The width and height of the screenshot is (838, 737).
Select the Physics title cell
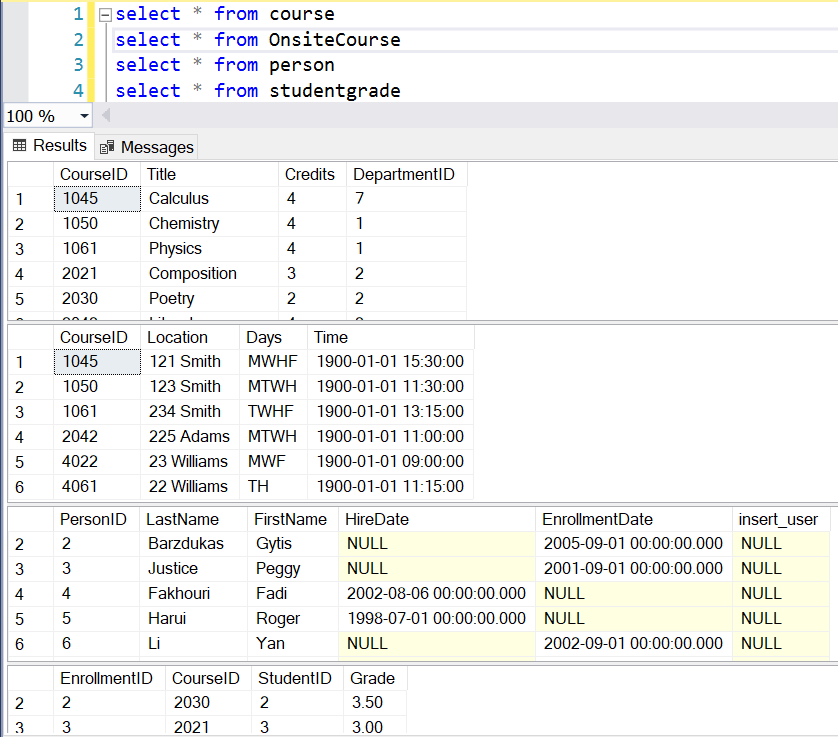pos(210,249)
